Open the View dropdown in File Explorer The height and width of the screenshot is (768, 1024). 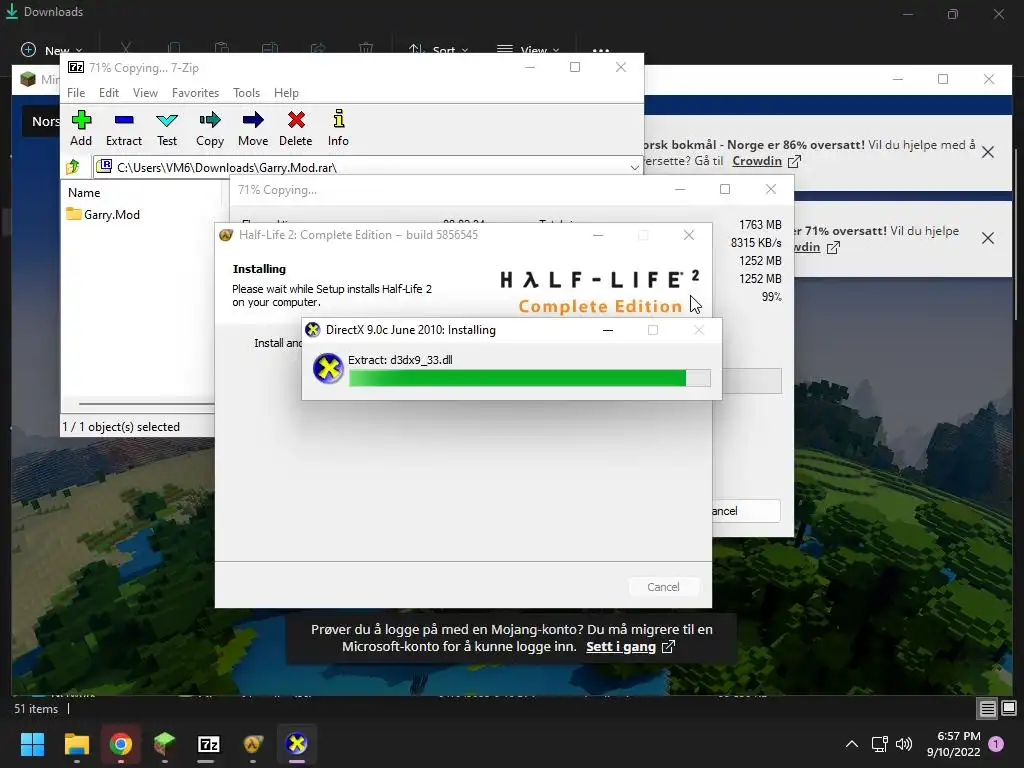pyautogui.click(x=528, y=50)
